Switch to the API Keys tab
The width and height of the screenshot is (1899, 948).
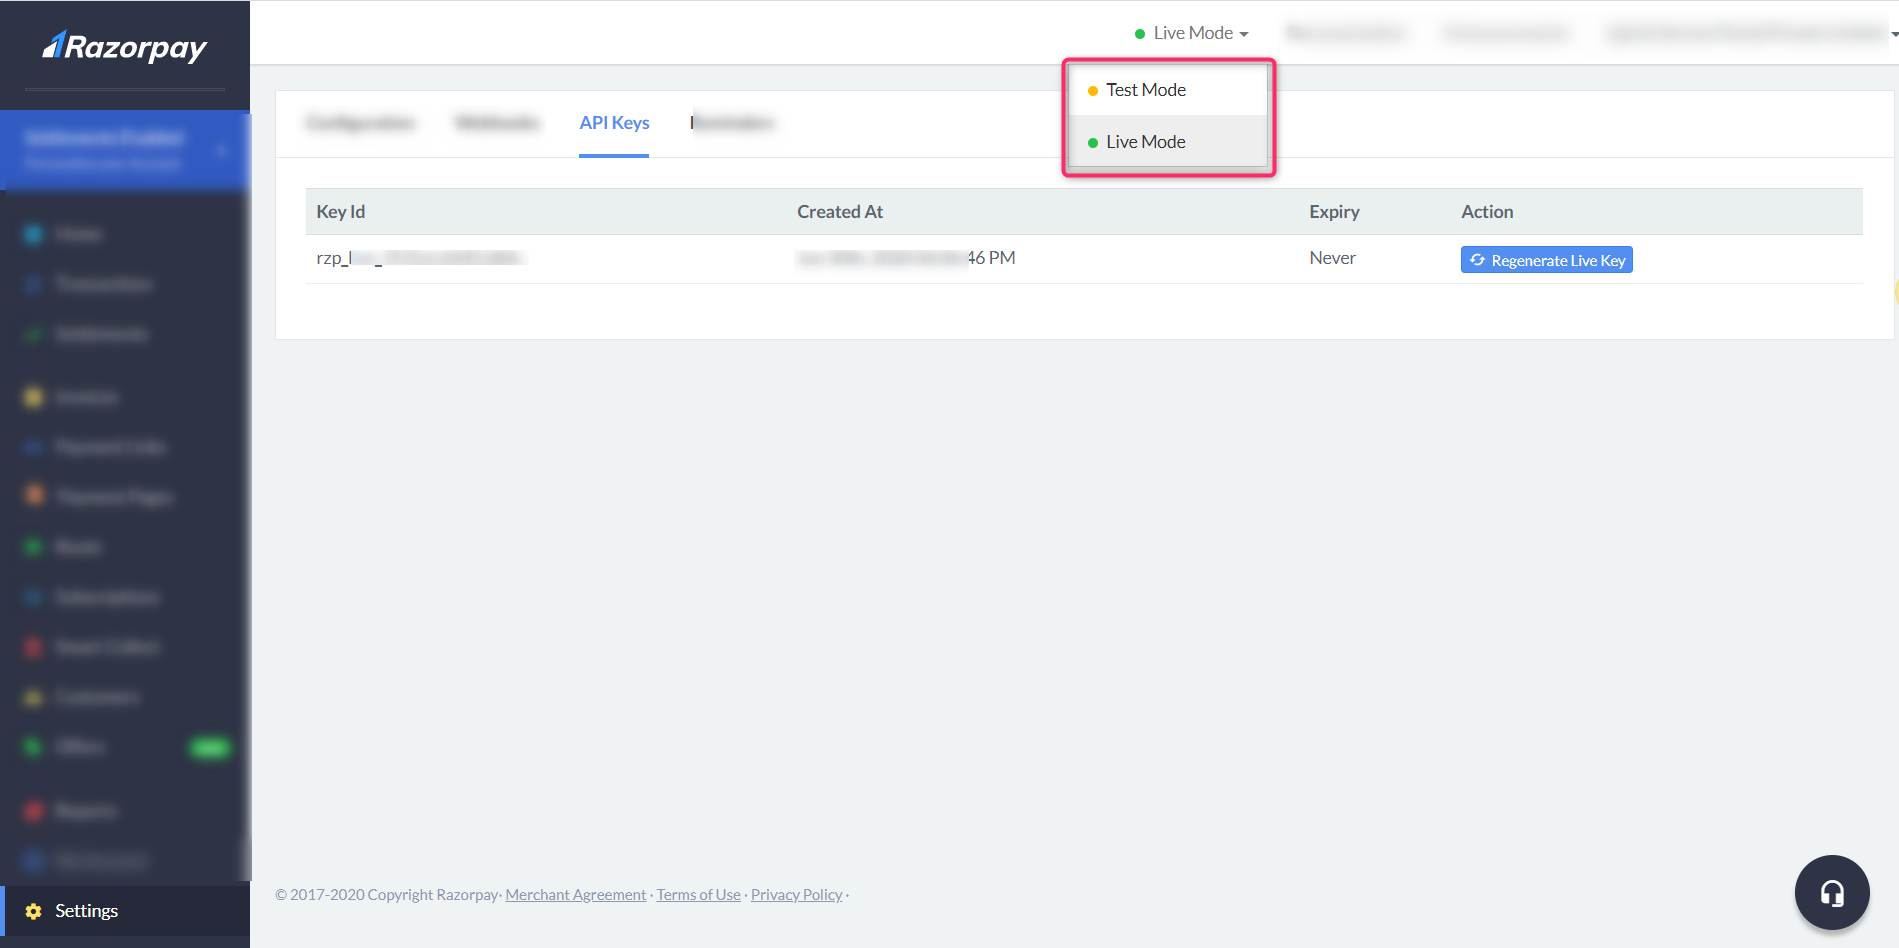pos(614,123)
